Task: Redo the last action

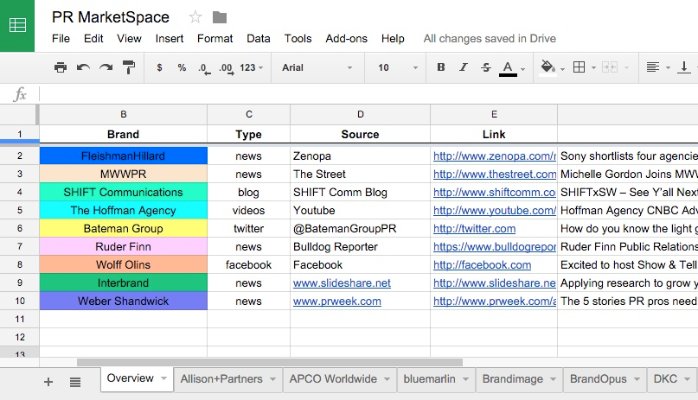Action: [x=106, y=68]
